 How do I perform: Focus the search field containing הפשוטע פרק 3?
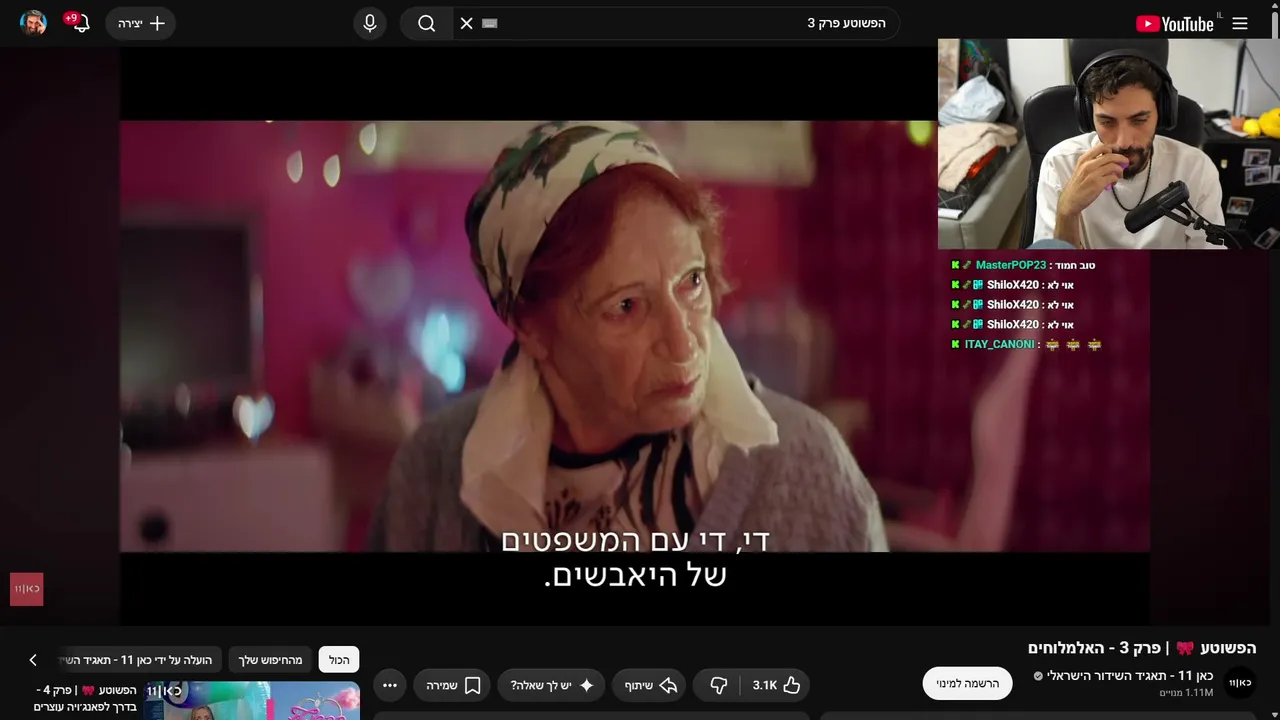pos(690,23)
